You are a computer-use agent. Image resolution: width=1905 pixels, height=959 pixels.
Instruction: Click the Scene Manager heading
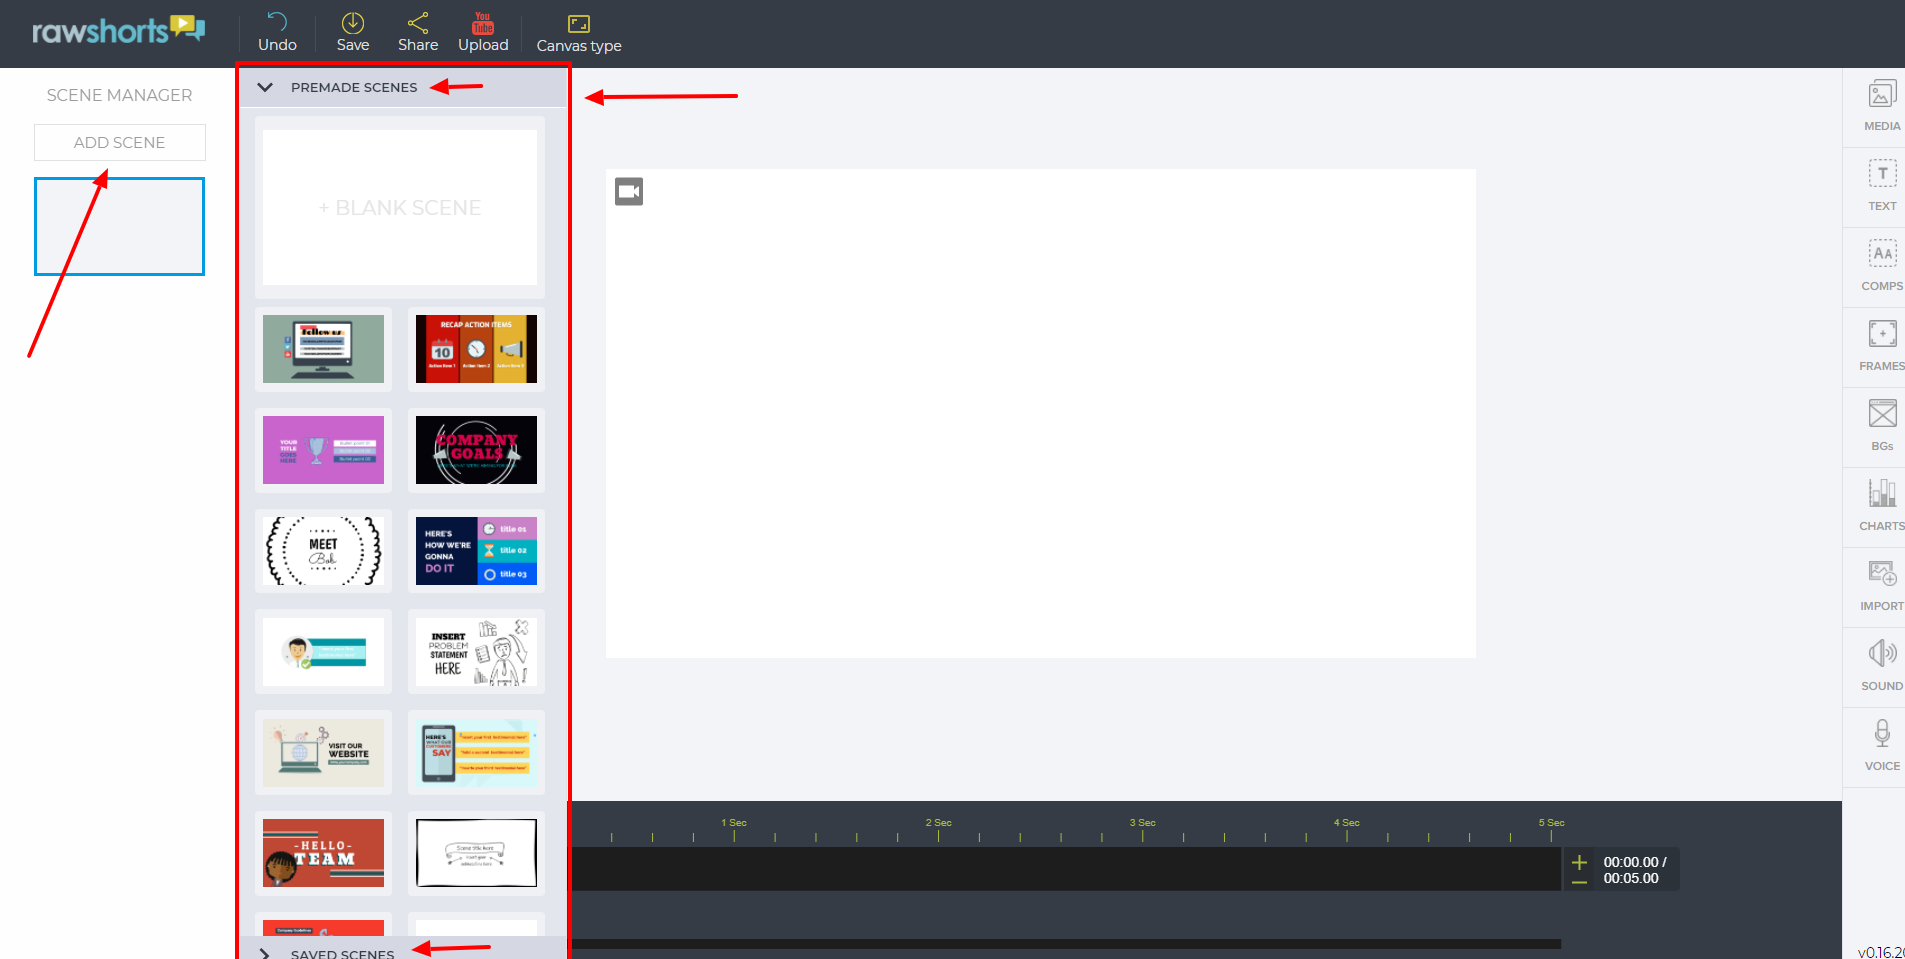tap(119, 95)
